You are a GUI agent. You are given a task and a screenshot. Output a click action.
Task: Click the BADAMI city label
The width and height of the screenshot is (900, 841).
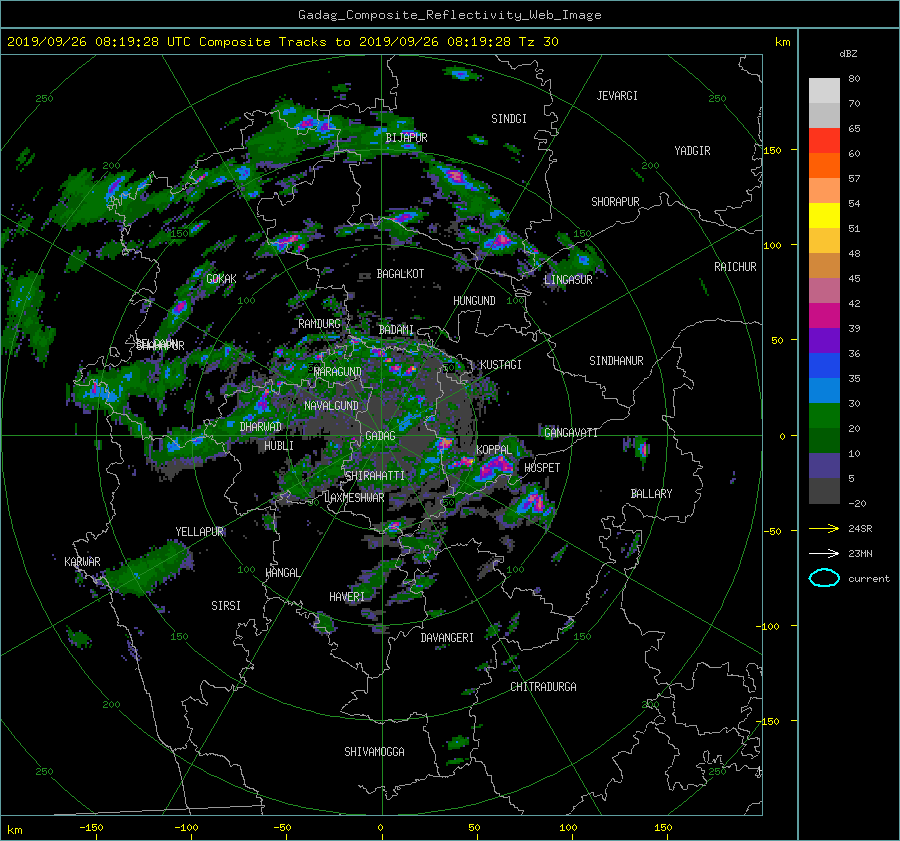(396, 330)
